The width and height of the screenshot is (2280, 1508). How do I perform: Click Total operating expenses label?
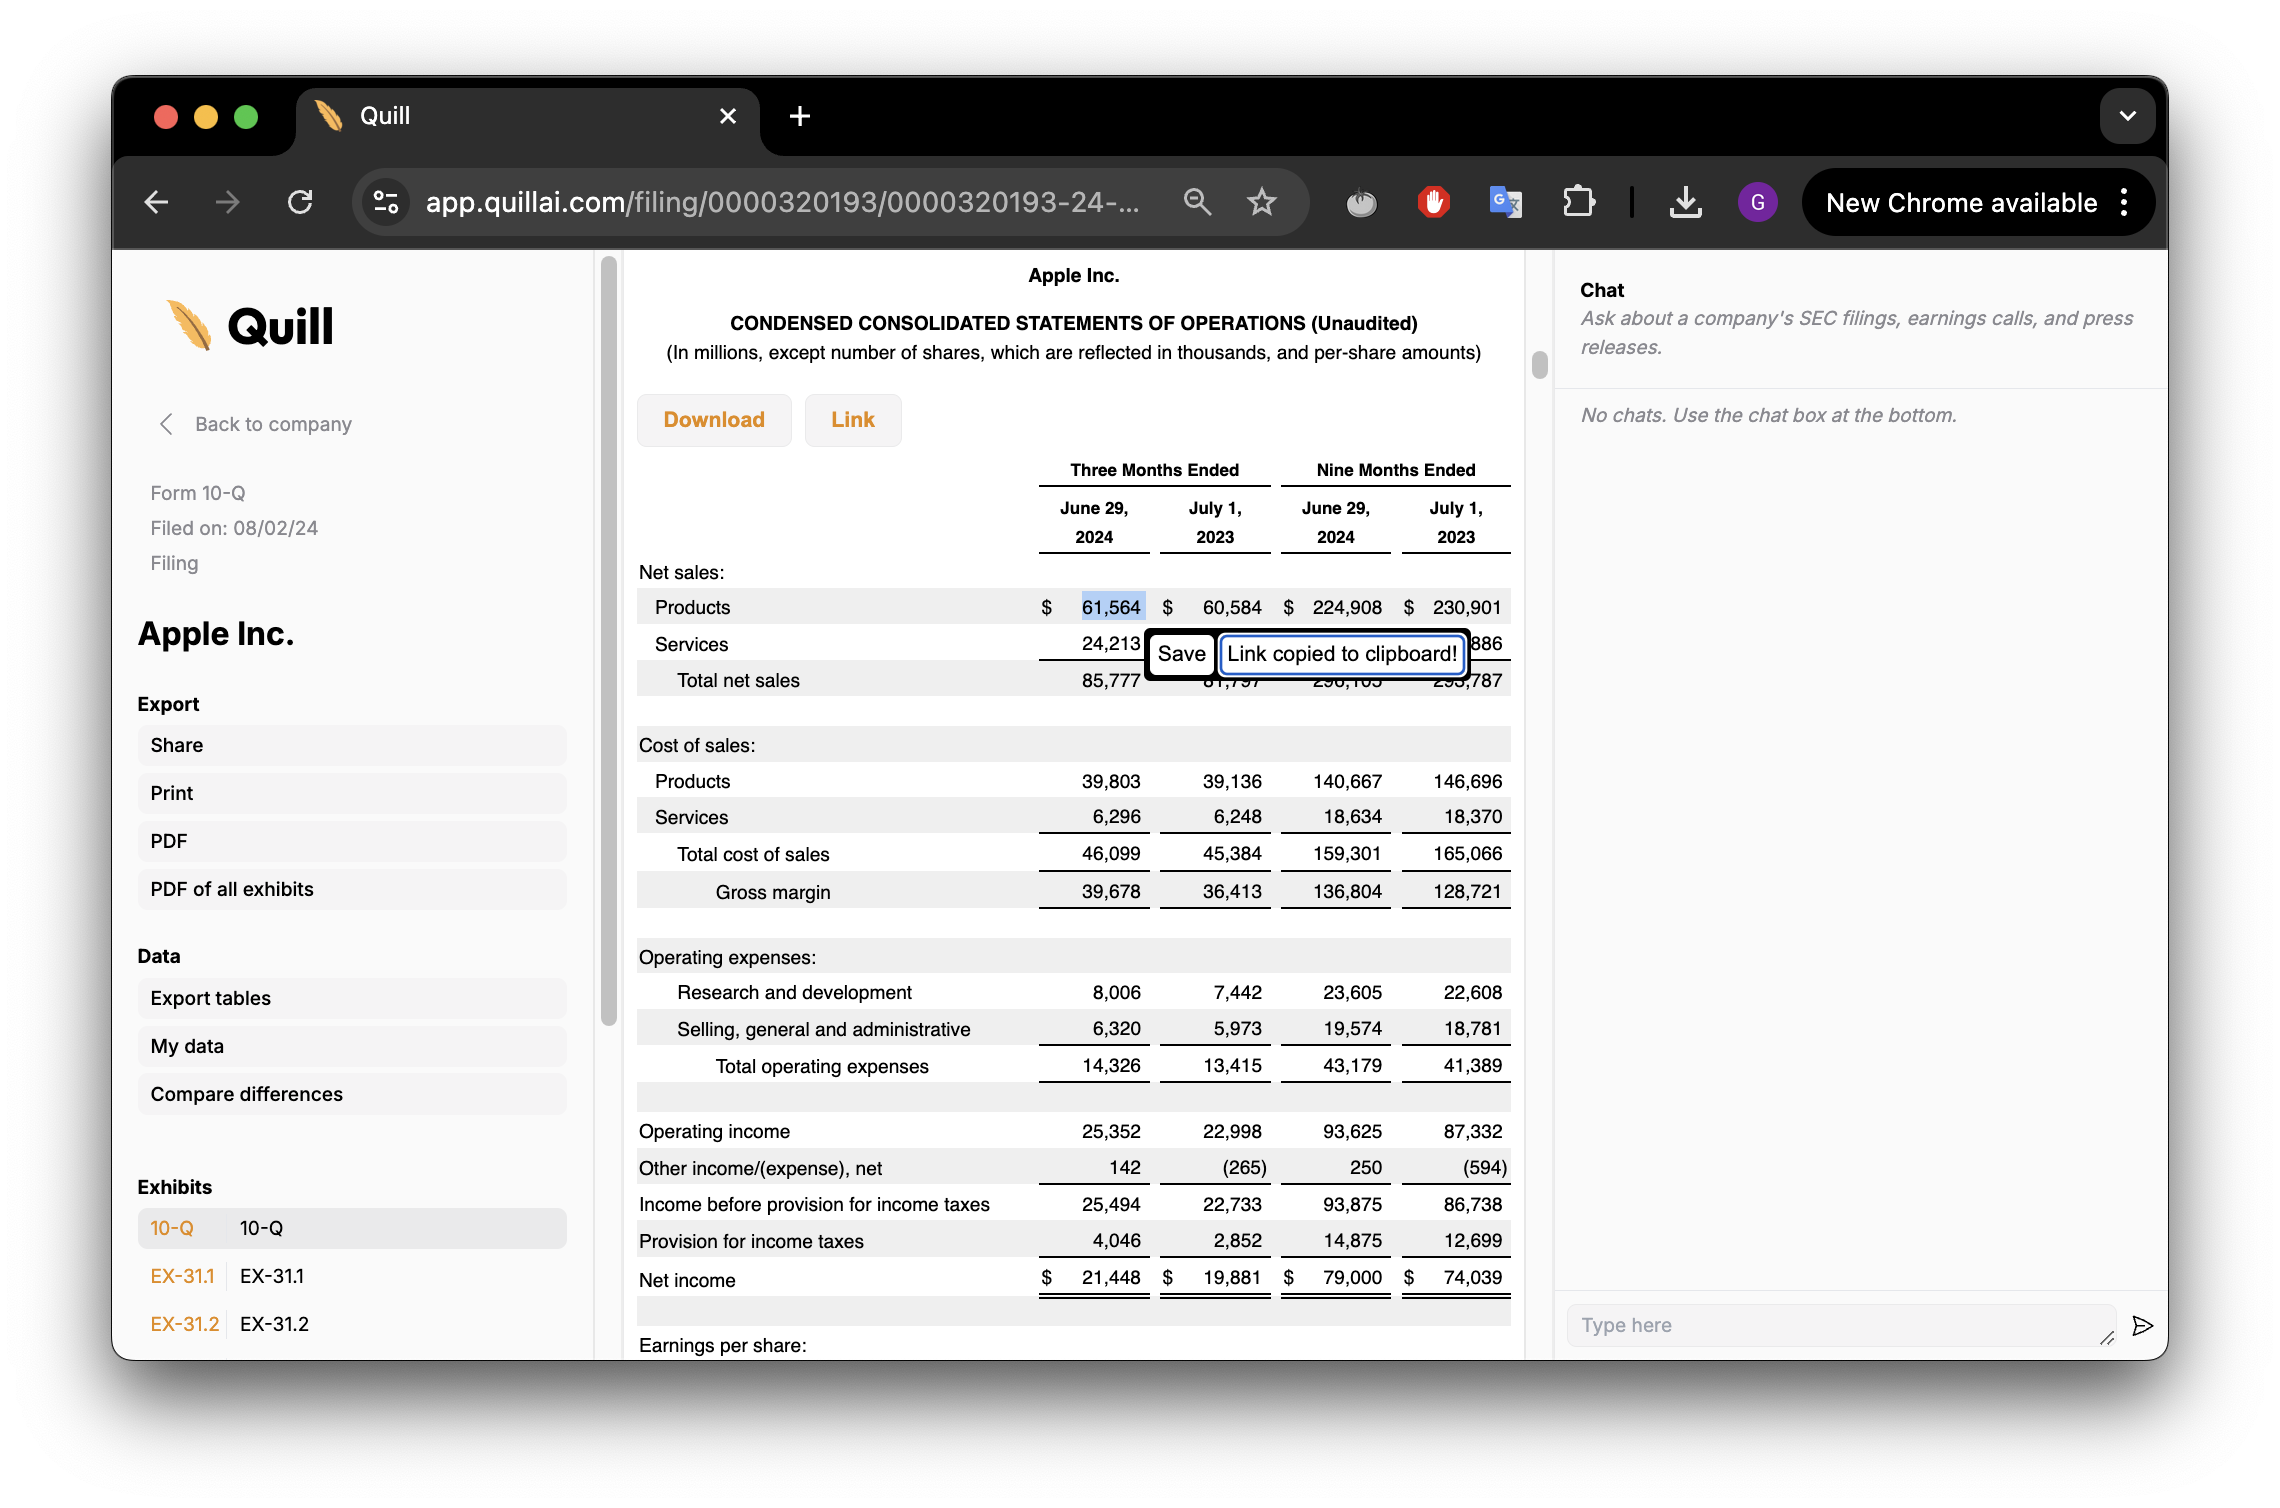[821, 1067]
